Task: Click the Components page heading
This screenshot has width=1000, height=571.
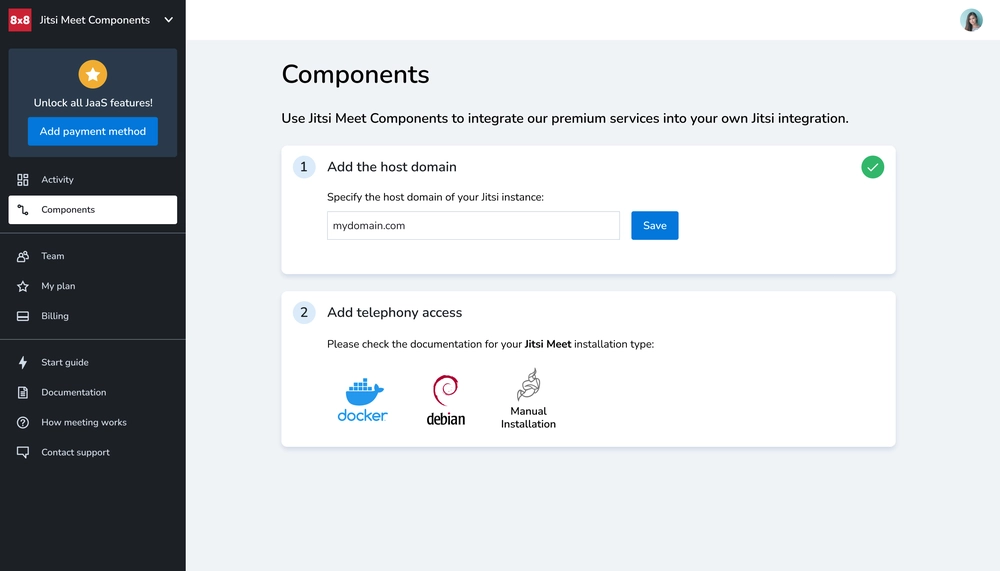Action: 355,75
